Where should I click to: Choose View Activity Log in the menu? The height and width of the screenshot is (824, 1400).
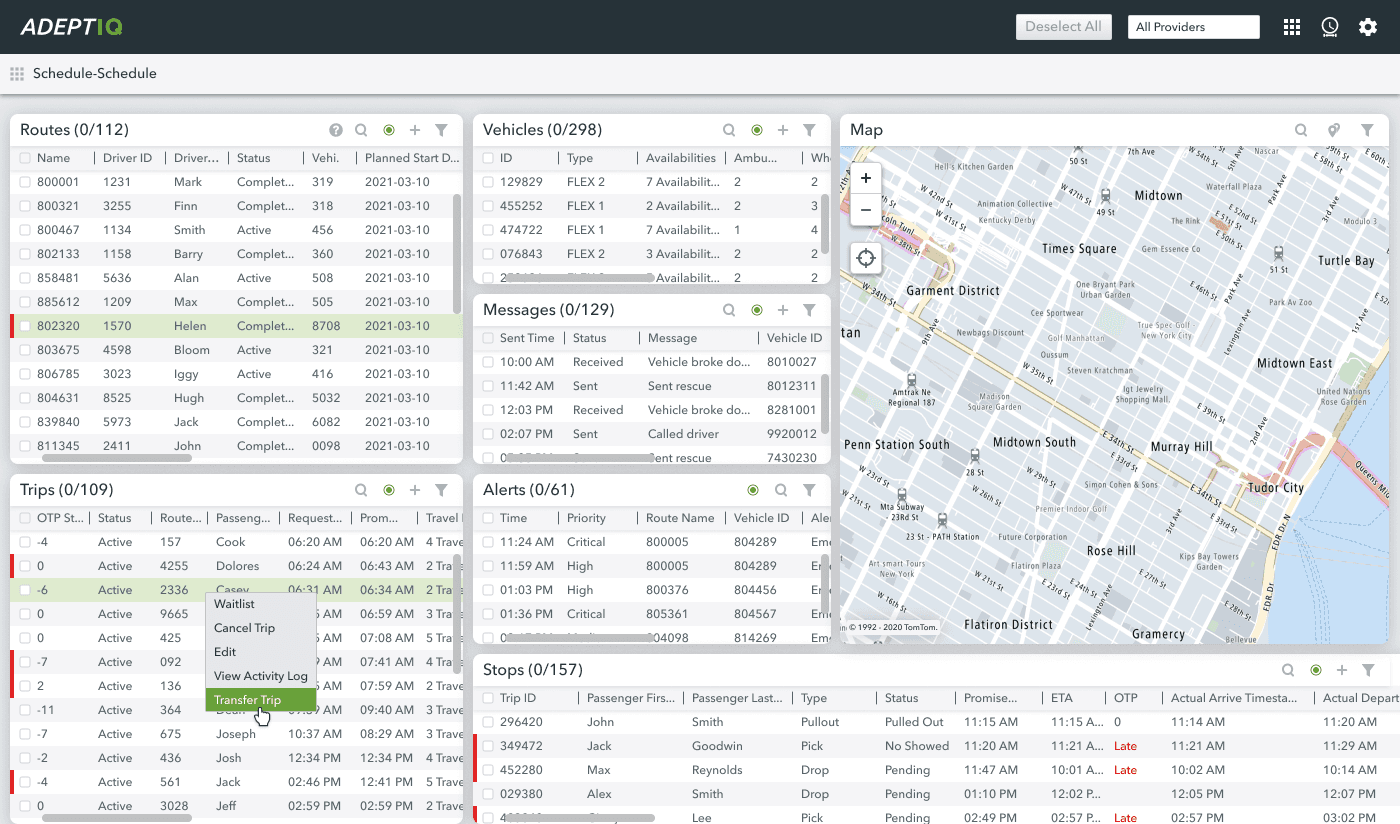tap(260, 675)
